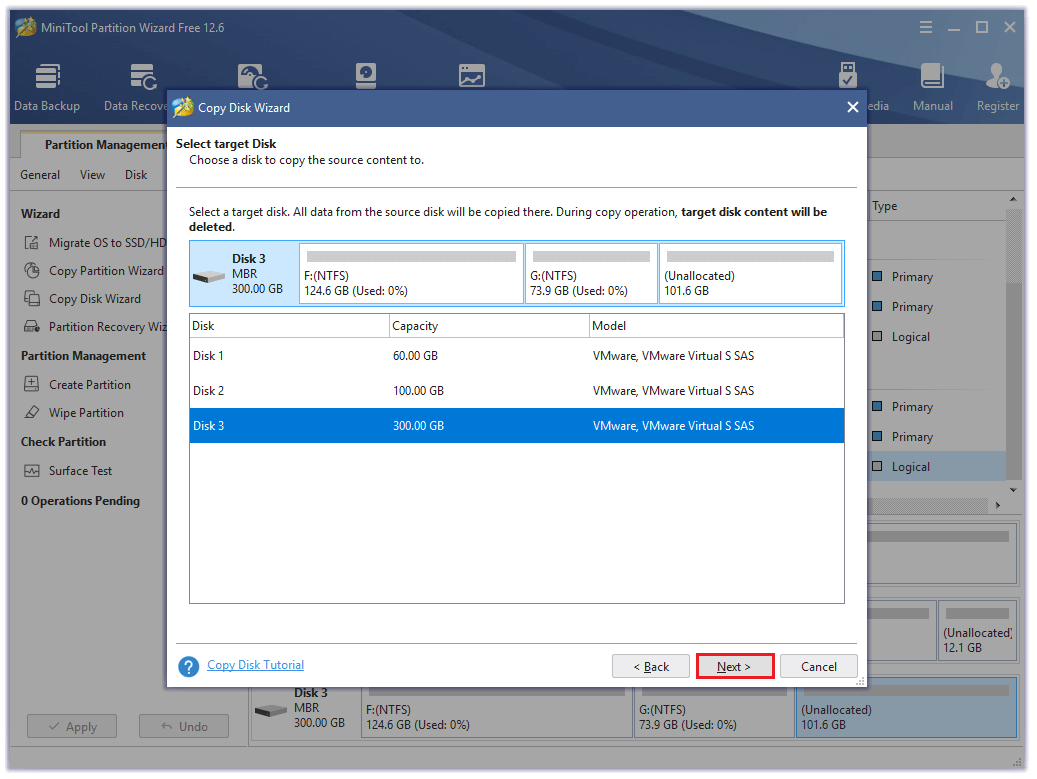1037x779 pixels.
Task: Click the Copy Disk Wizard sidebar icon
Action: click(31, 298)
